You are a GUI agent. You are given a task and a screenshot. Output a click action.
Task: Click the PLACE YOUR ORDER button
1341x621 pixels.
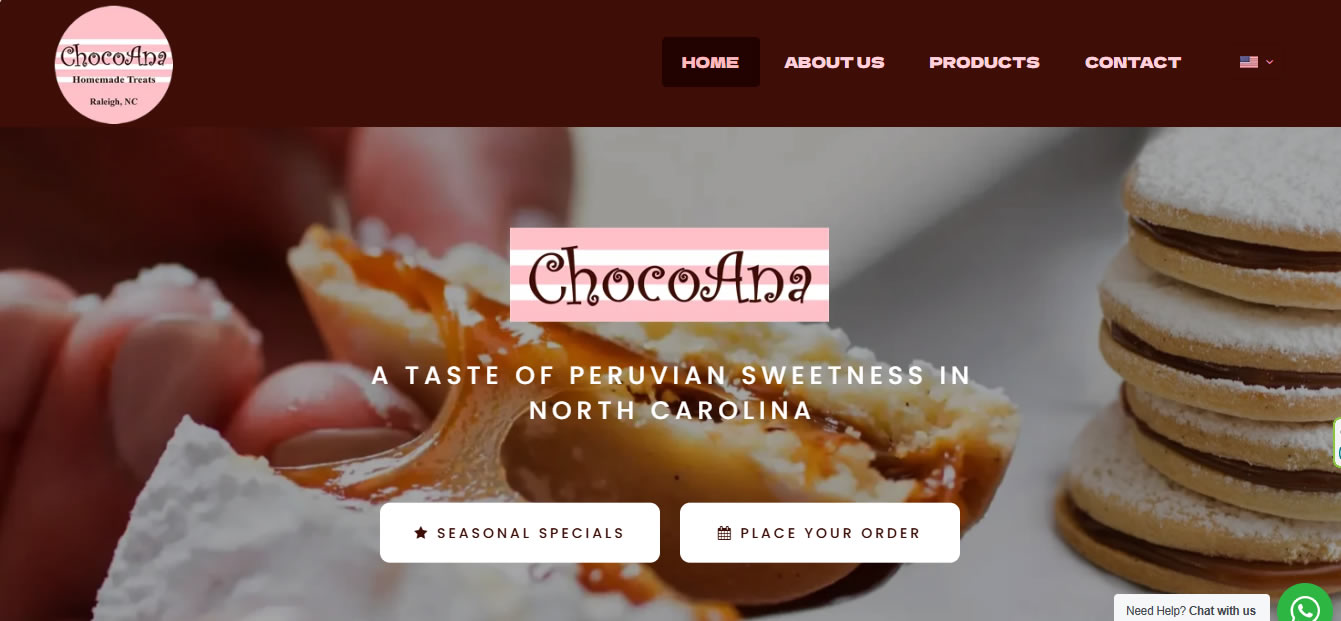tap(820, 533)
